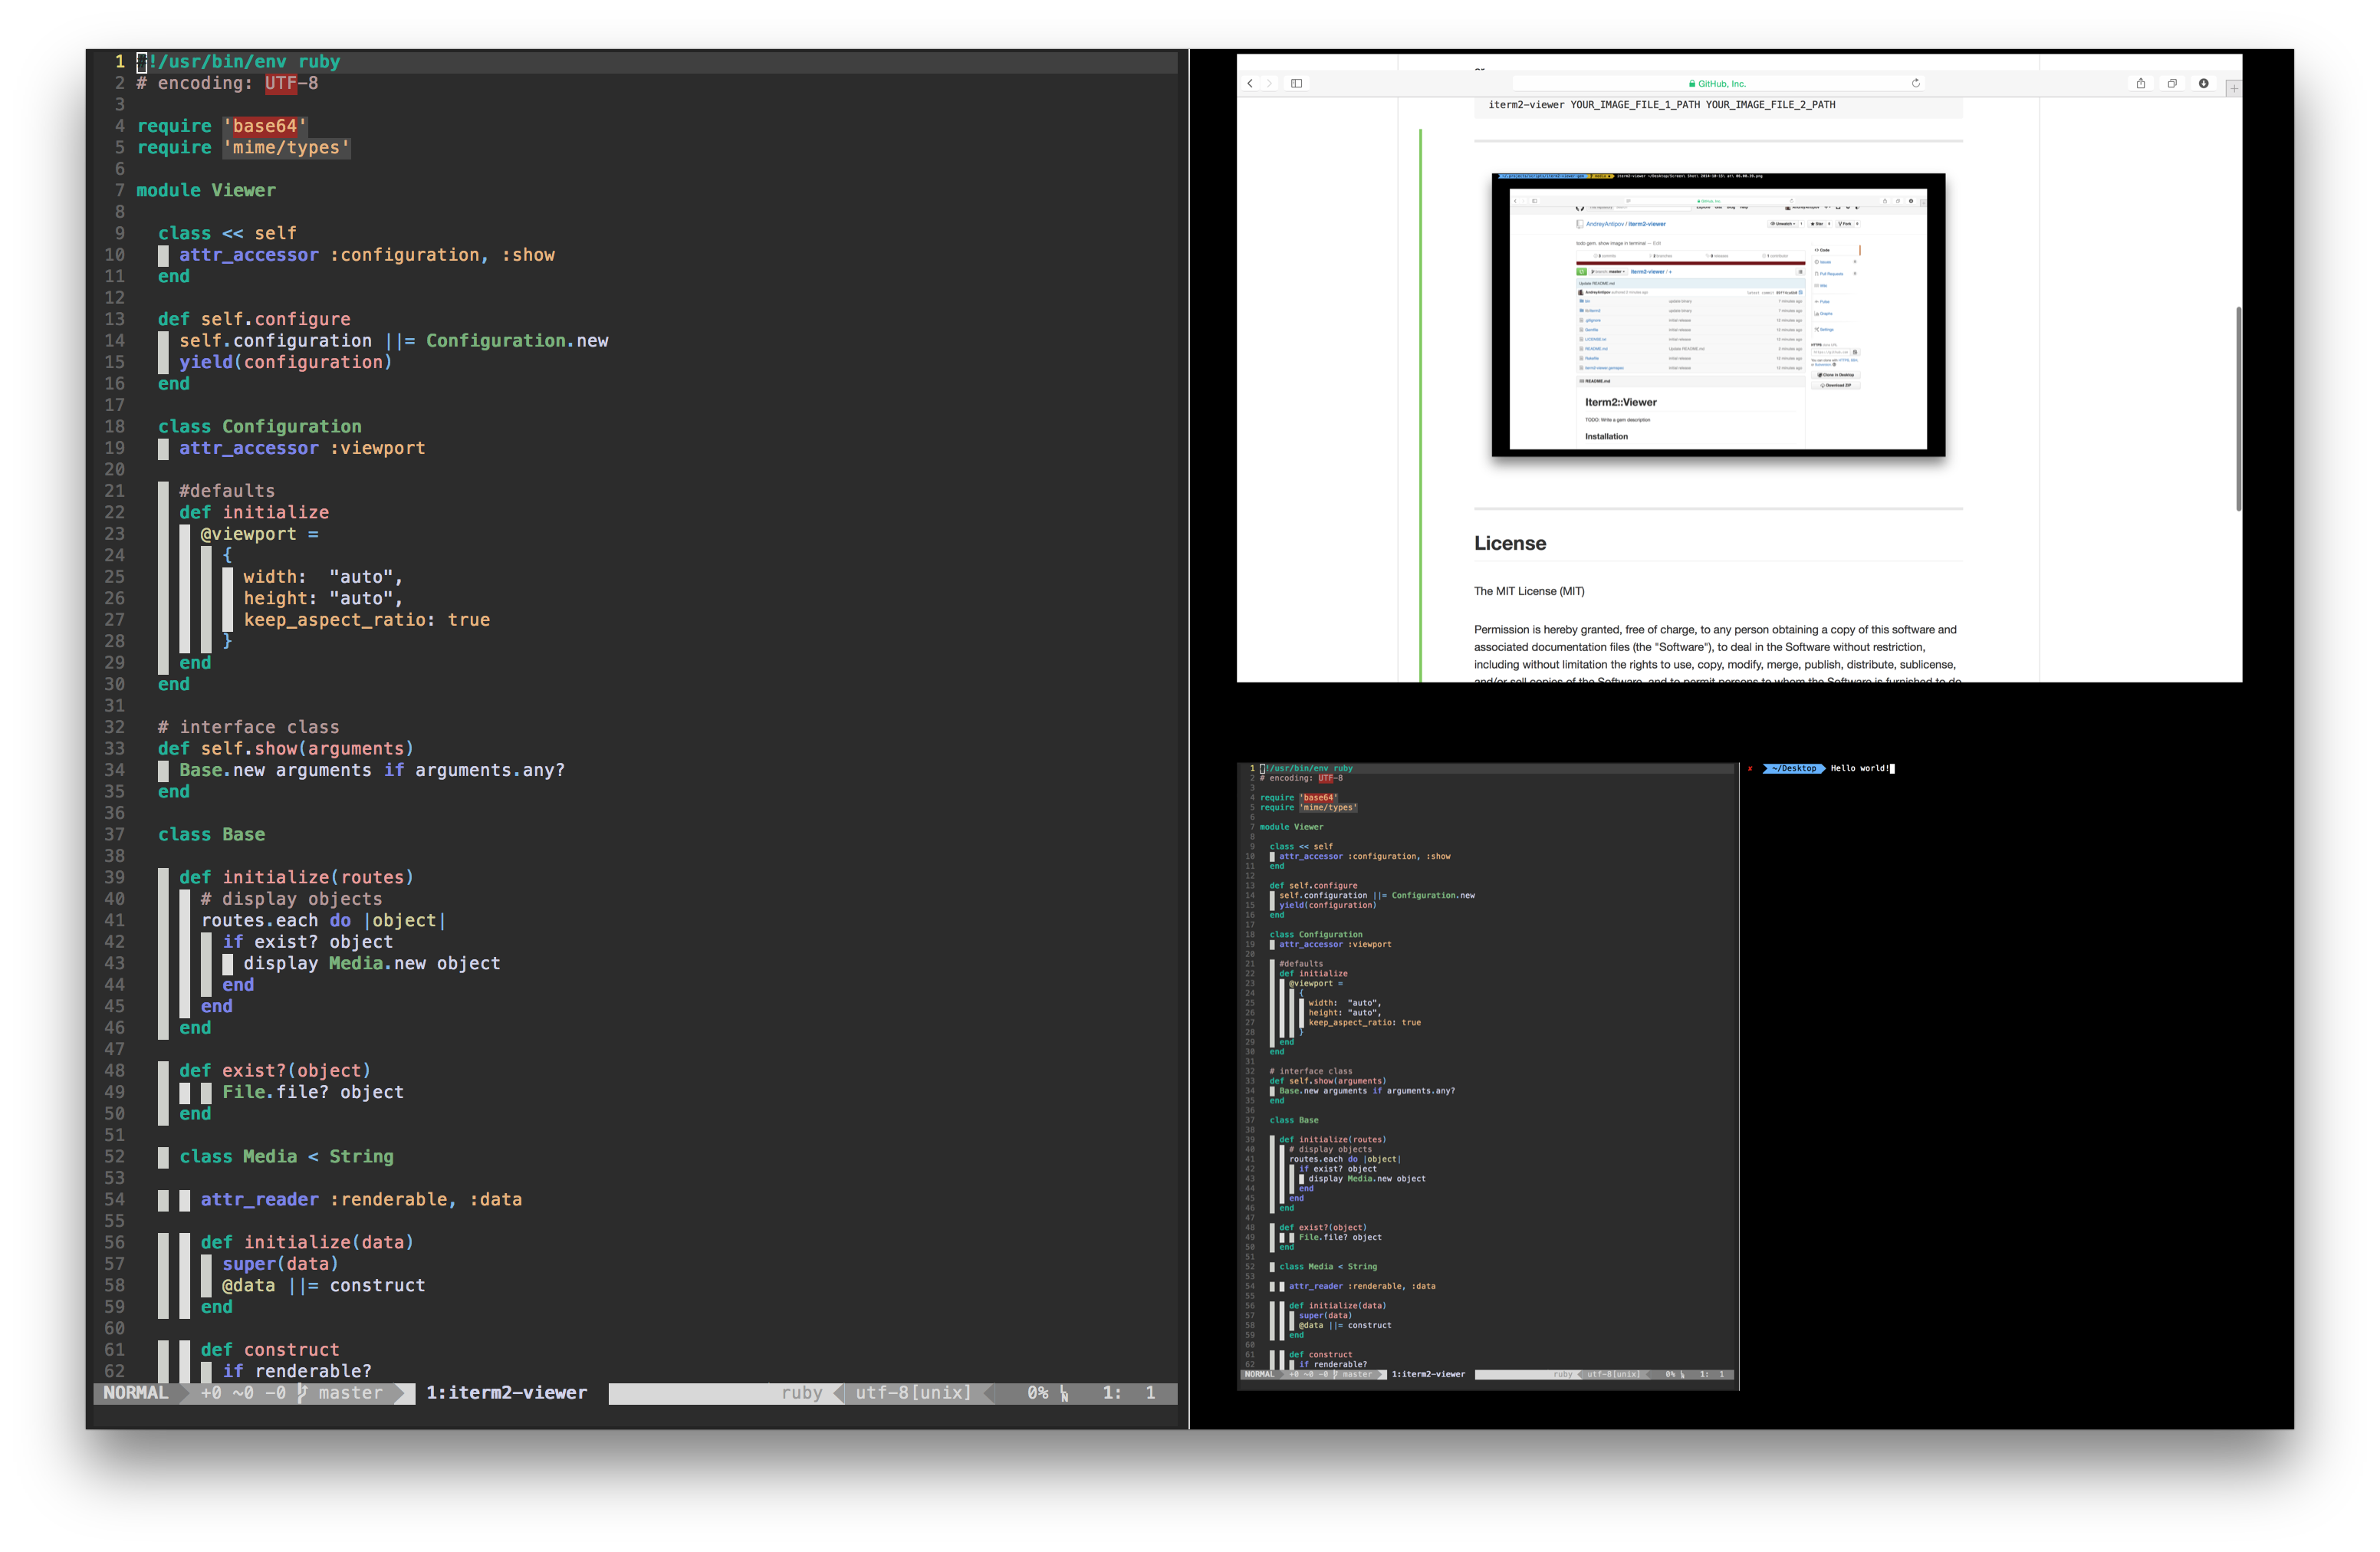Viewport: 2380px width, 1552px height.
Task: Click the green lock icon in address bar
Action: [x=1692, y=84]
